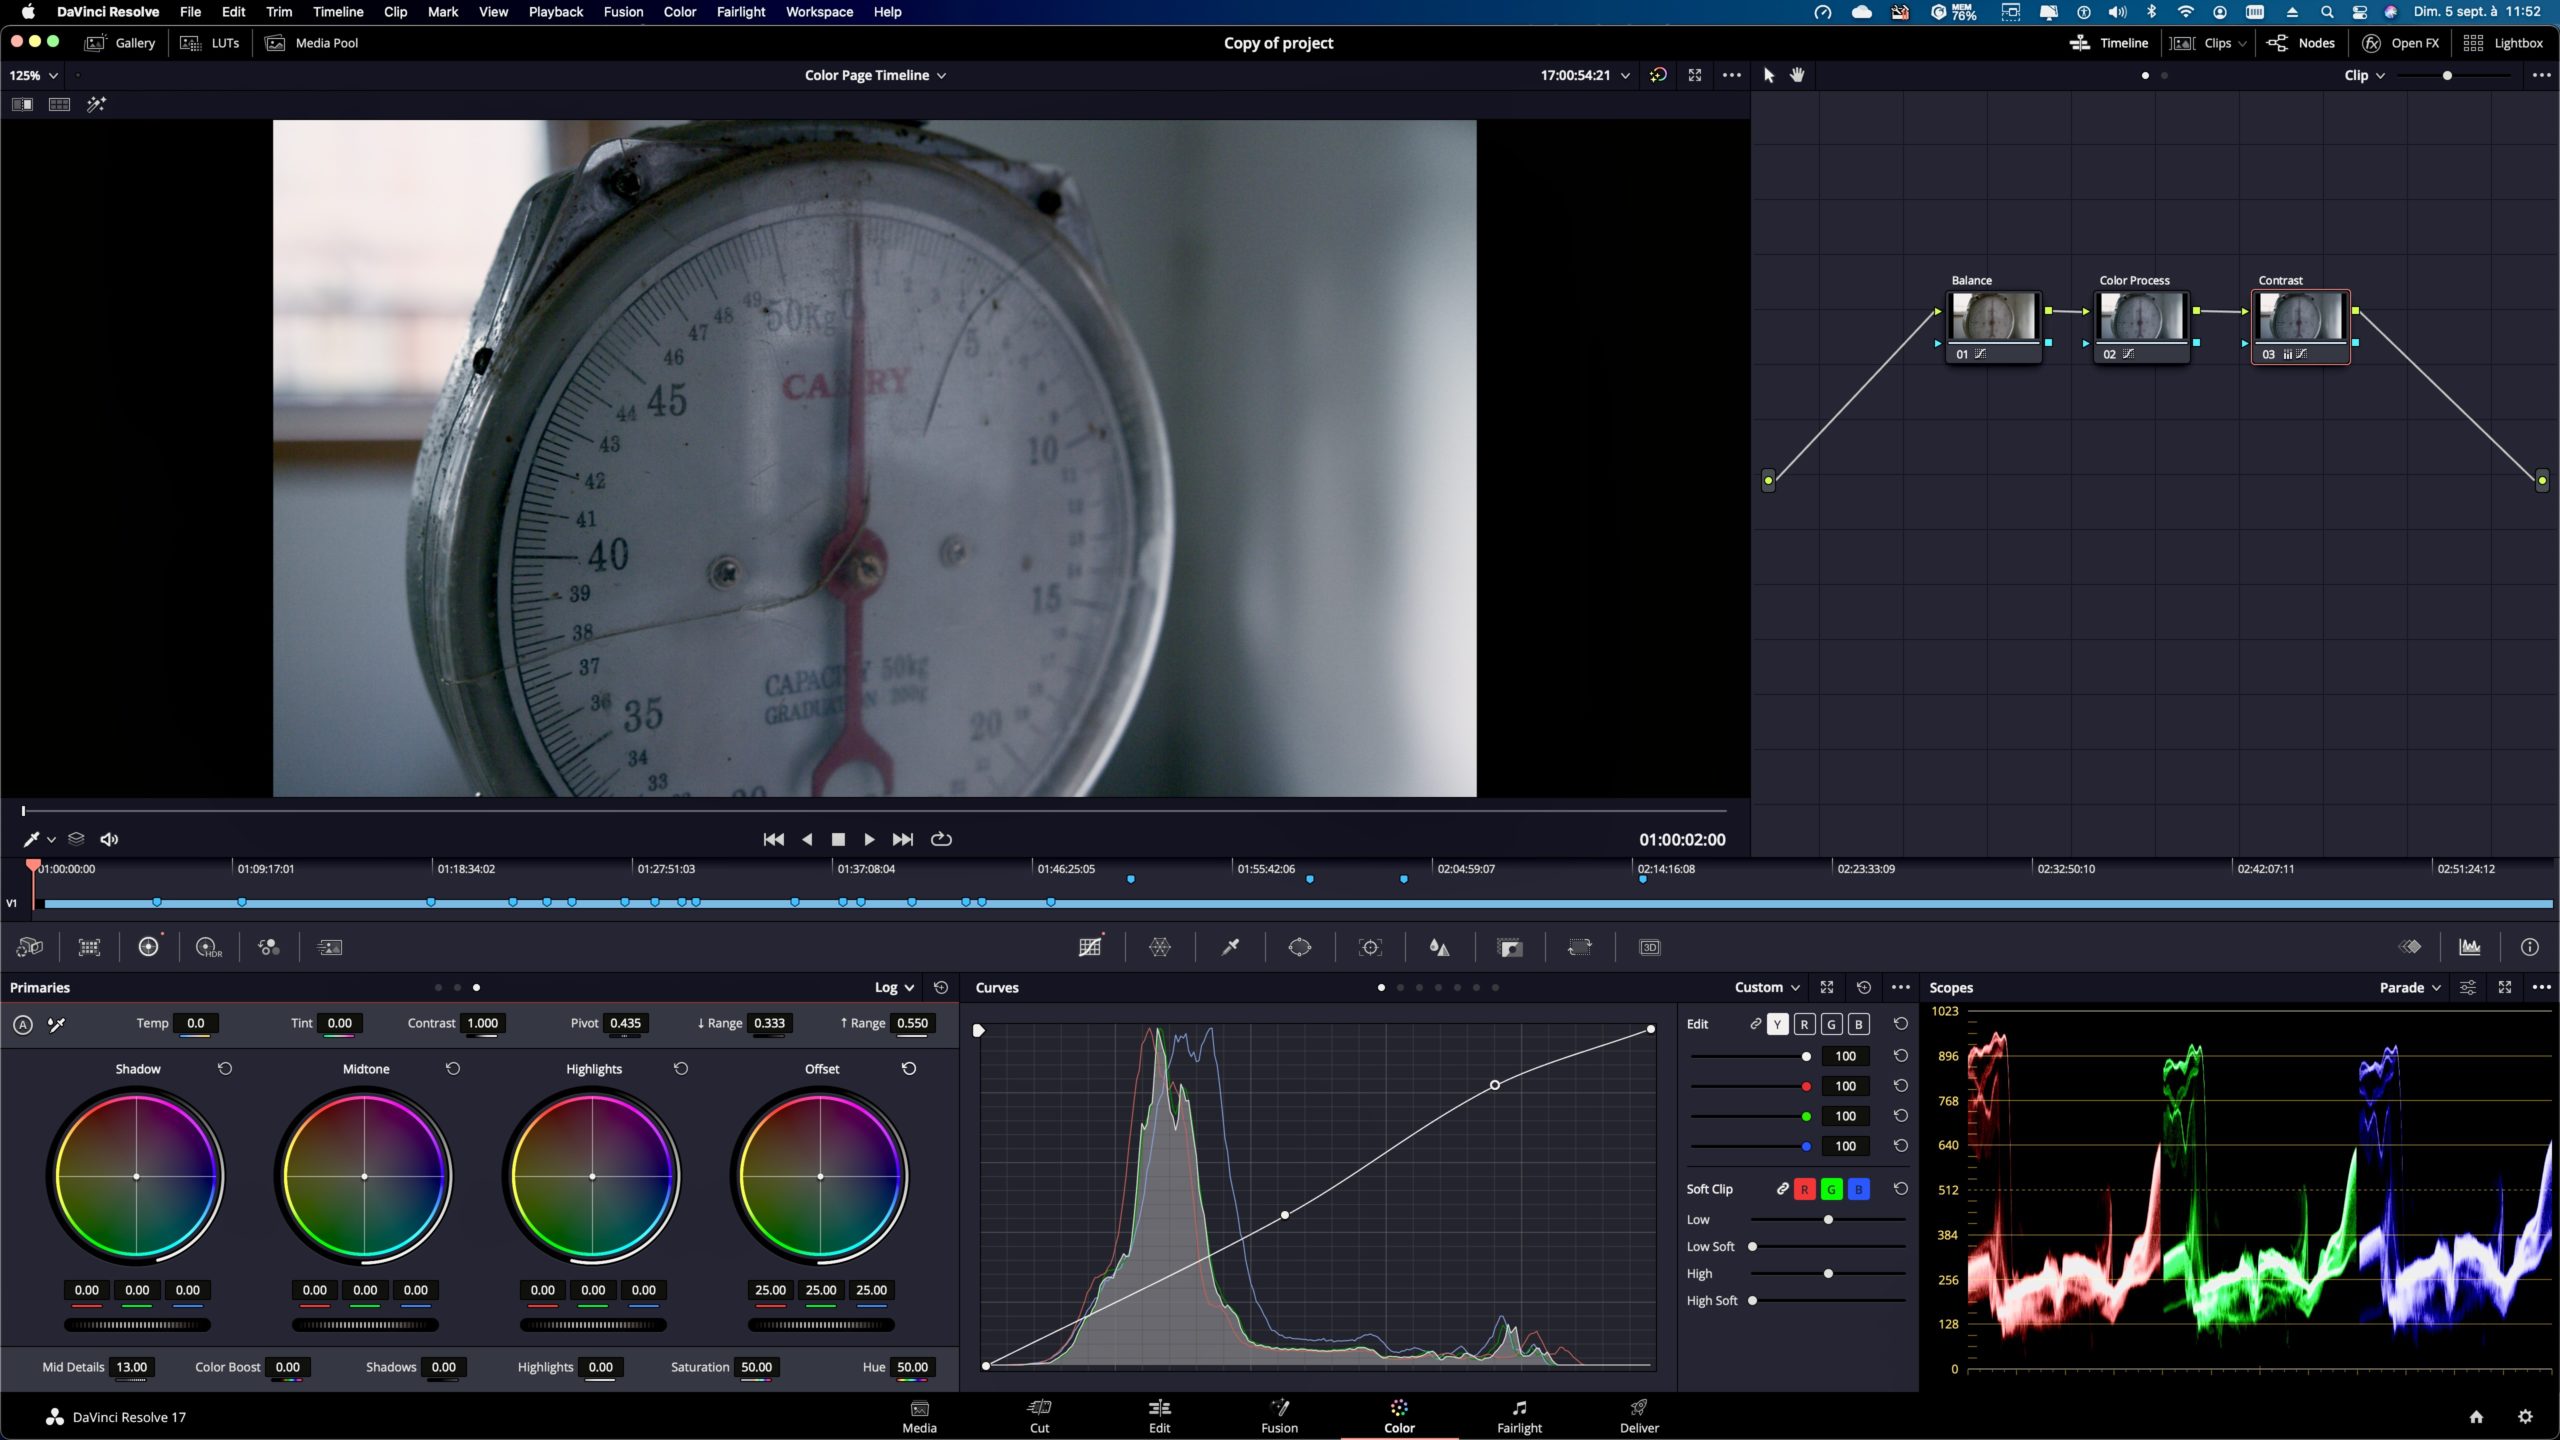Open the HDR color wheels palette

[x=208, y=947]
